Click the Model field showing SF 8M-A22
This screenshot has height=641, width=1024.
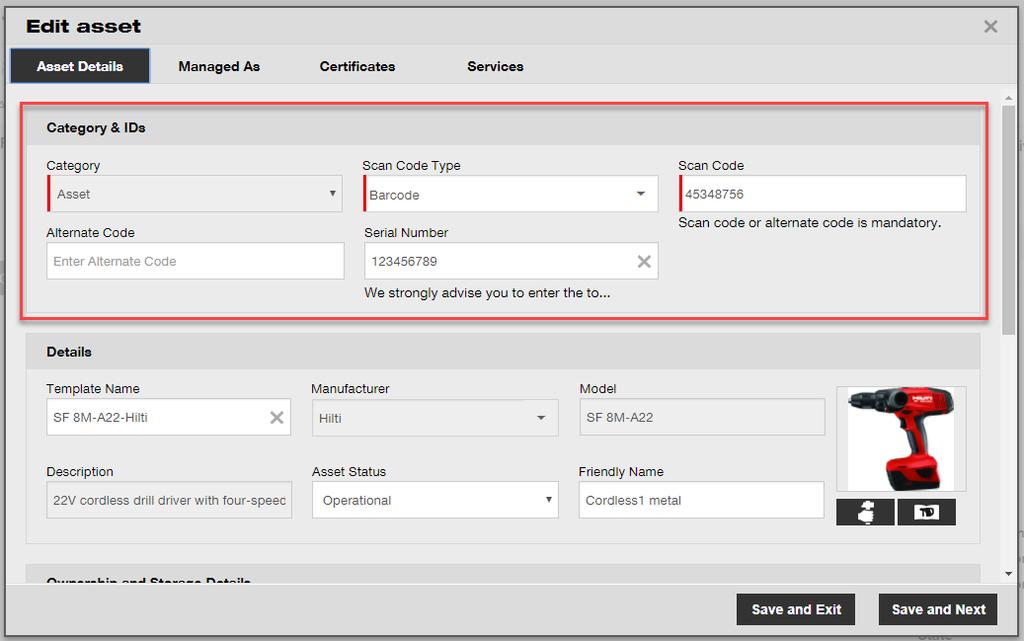coord(702,417)
